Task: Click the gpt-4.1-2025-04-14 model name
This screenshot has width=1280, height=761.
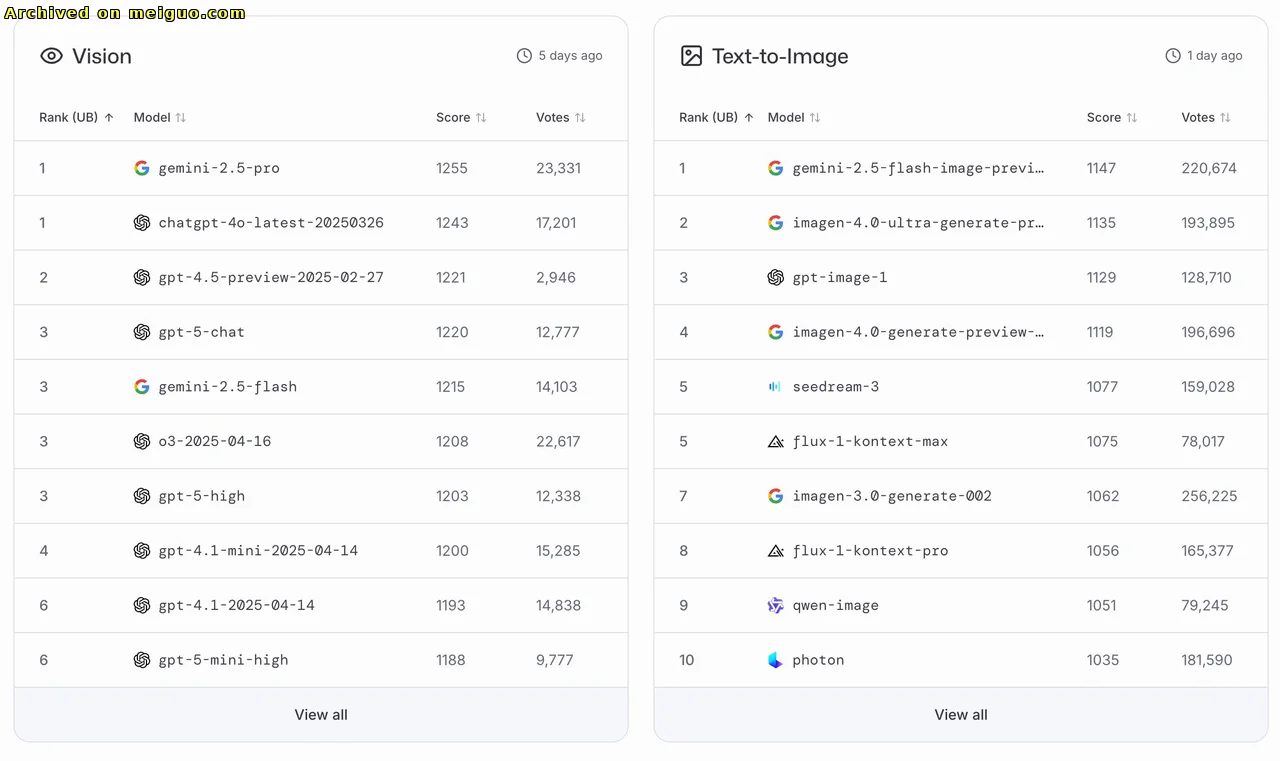Action: (x=237, y=605)
